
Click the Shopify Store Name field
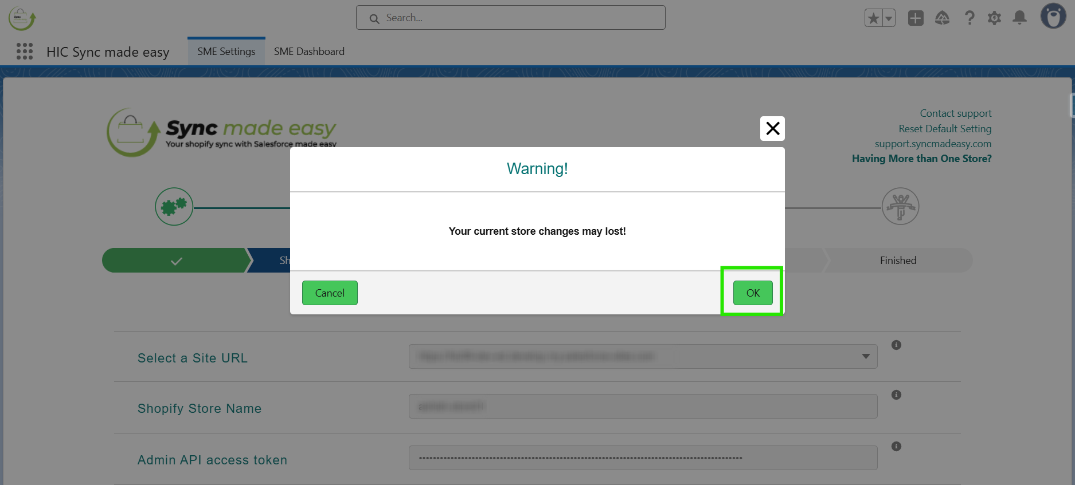[x=643, y=407]
